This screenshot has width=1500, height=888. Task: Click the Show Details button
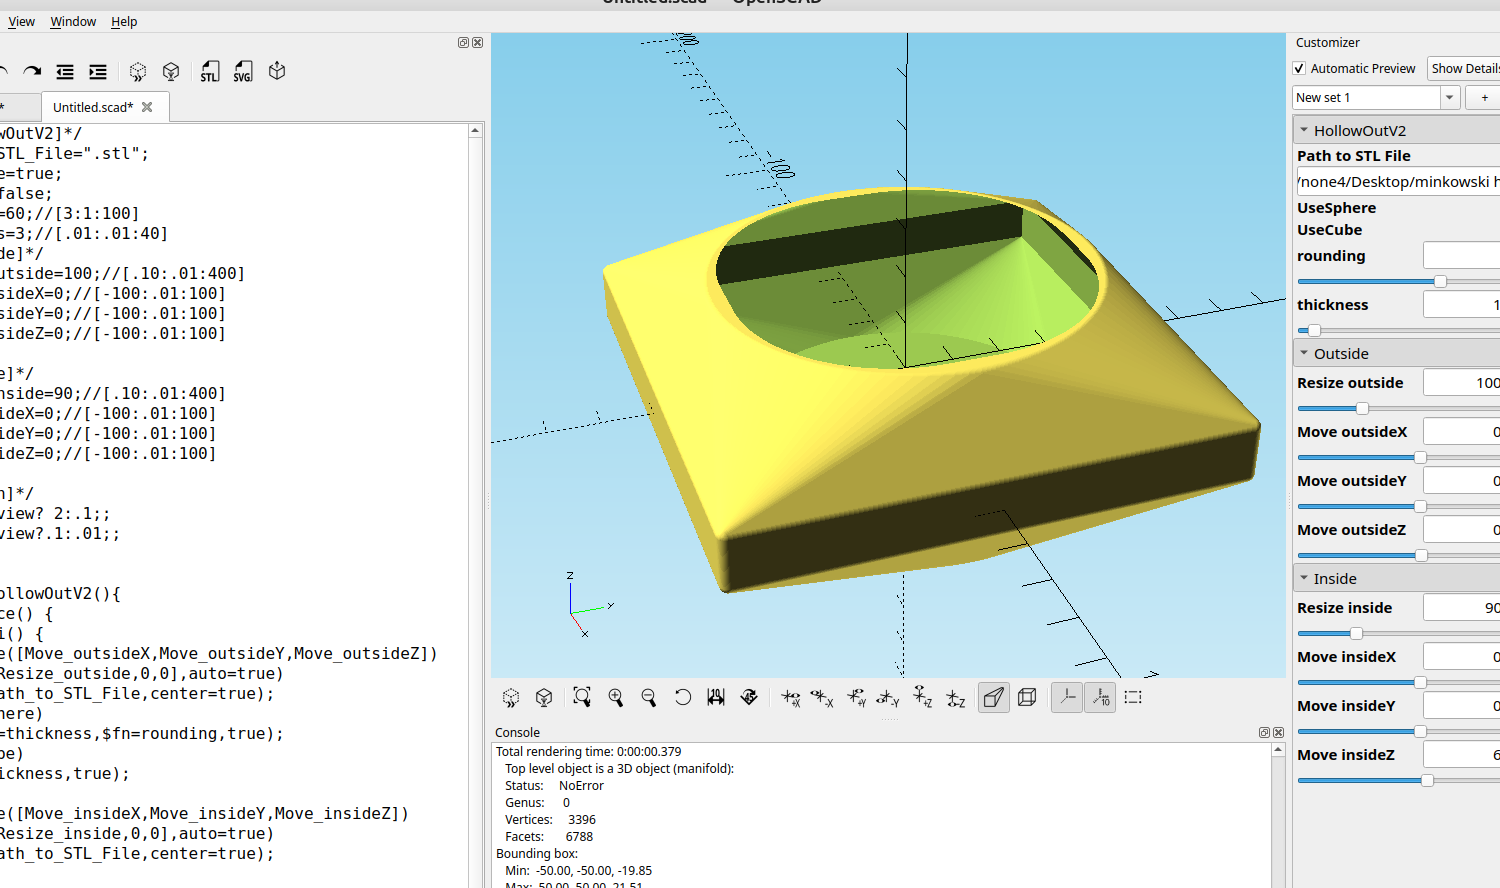coord(1464,69)
